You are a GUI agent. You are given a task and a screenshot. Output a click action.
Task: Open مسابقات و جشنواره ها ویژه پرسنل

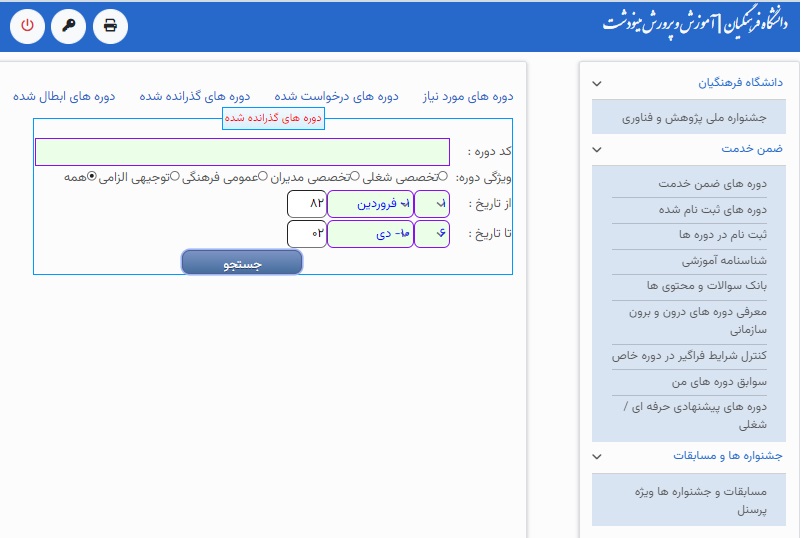click(x=701, y=500)
